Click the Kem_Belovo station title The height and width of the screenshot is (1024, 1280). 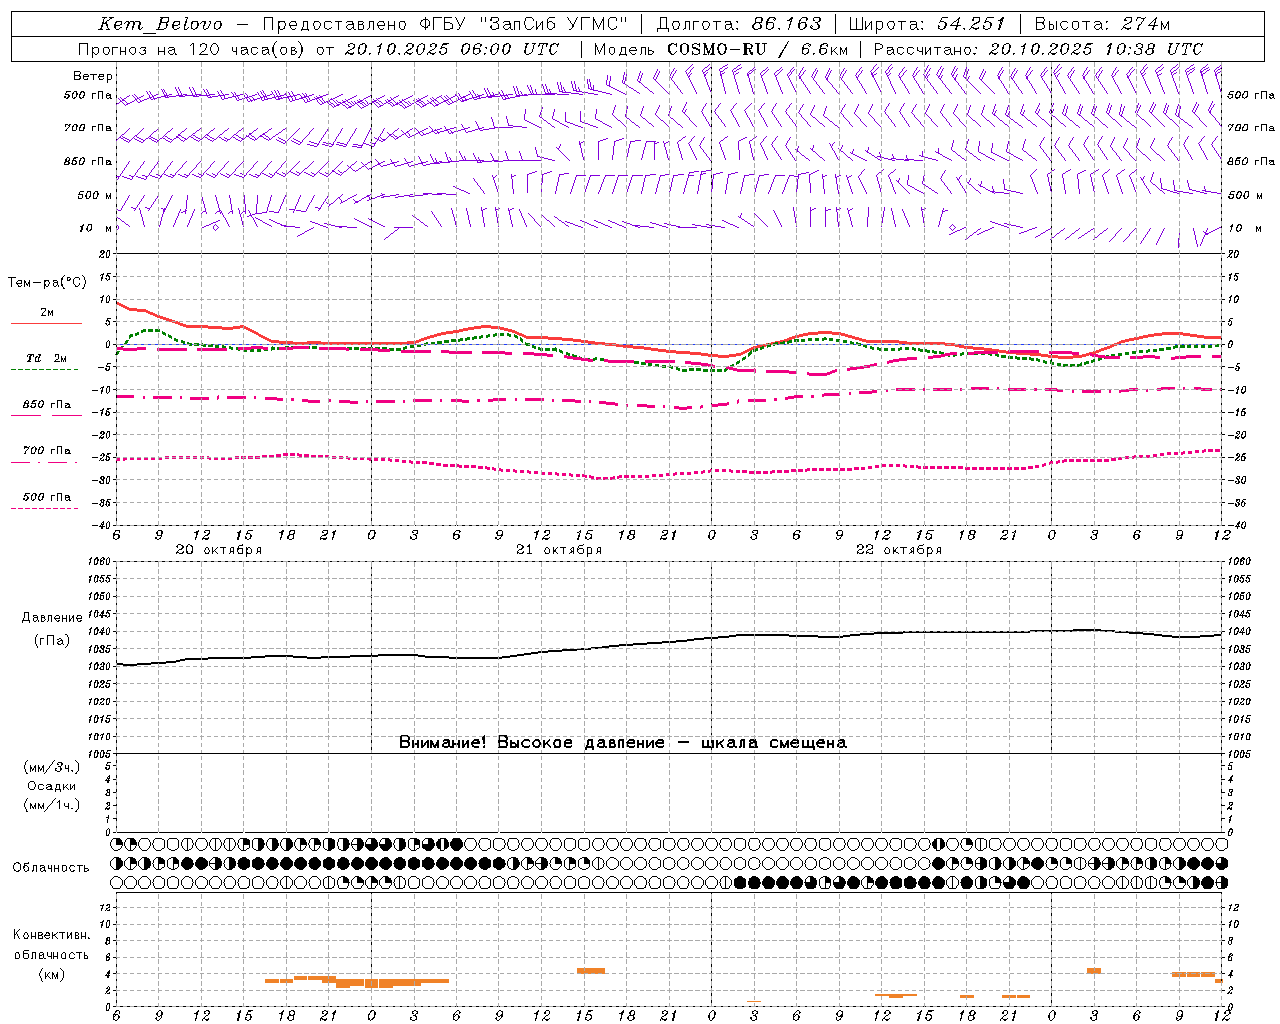tap(161, 24)
